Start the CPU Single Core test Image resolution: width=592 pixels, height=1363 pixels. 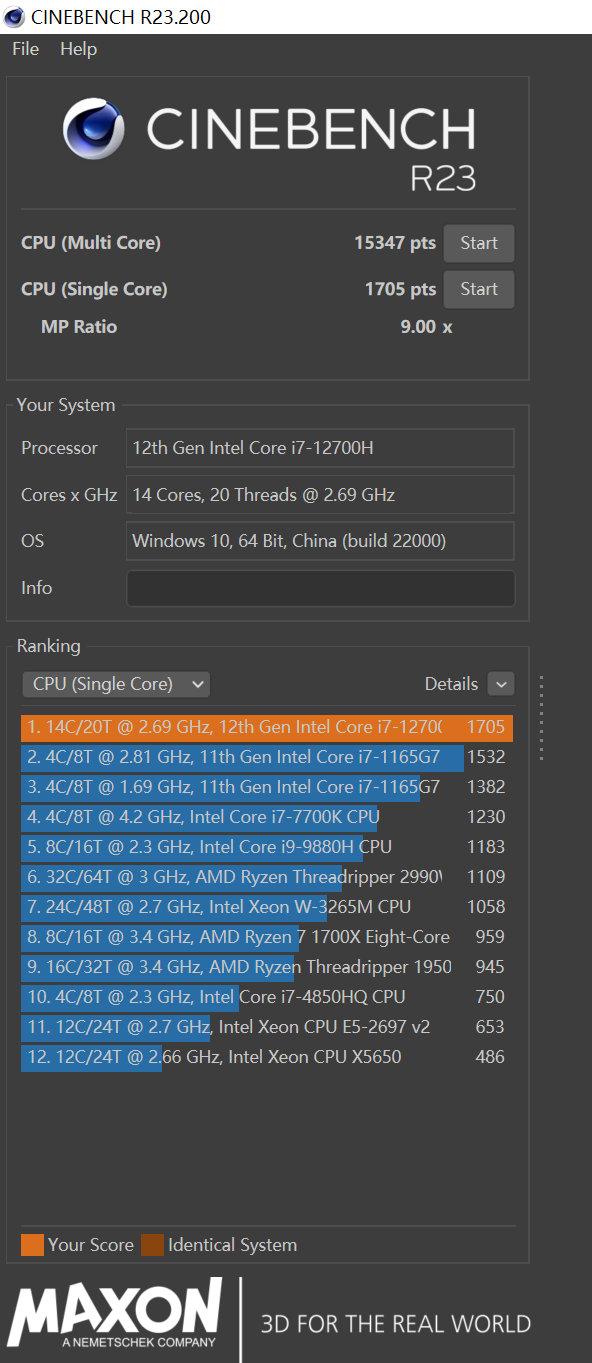478,289
